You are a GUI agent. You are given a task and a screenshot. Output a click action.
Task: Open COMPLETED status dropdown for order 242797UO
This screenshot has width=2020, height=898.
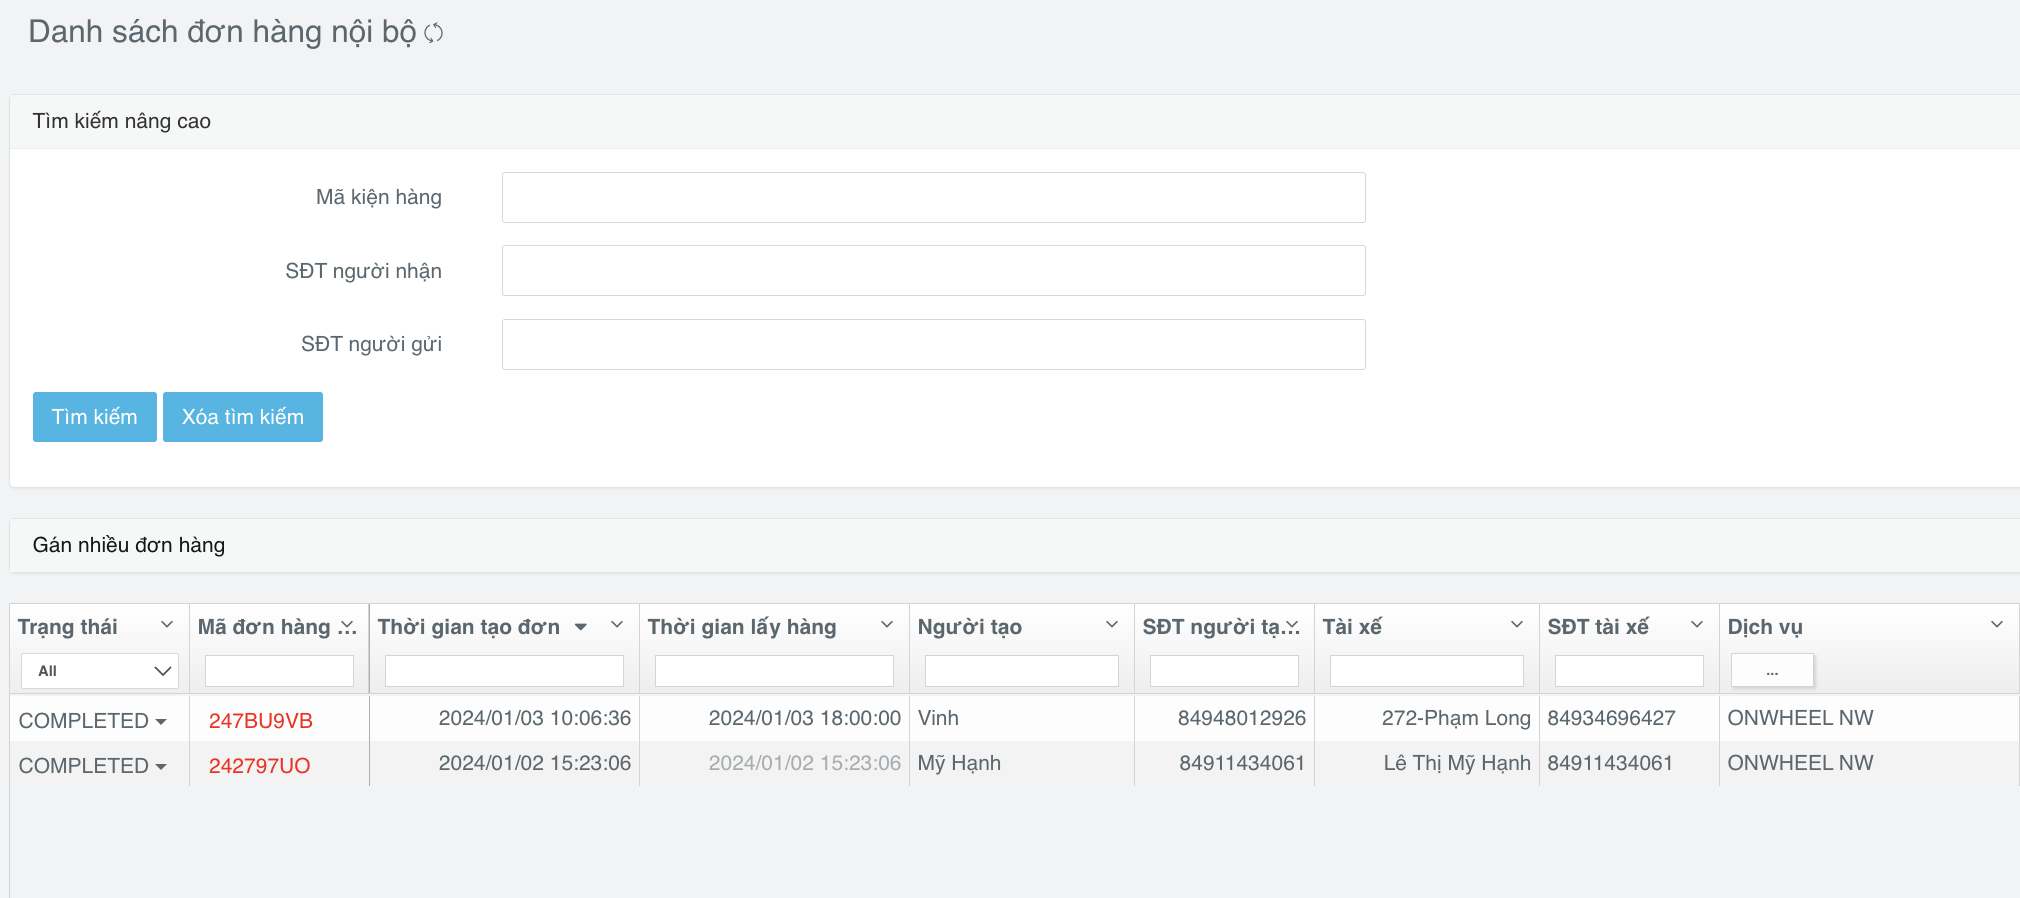click(92, 766)
